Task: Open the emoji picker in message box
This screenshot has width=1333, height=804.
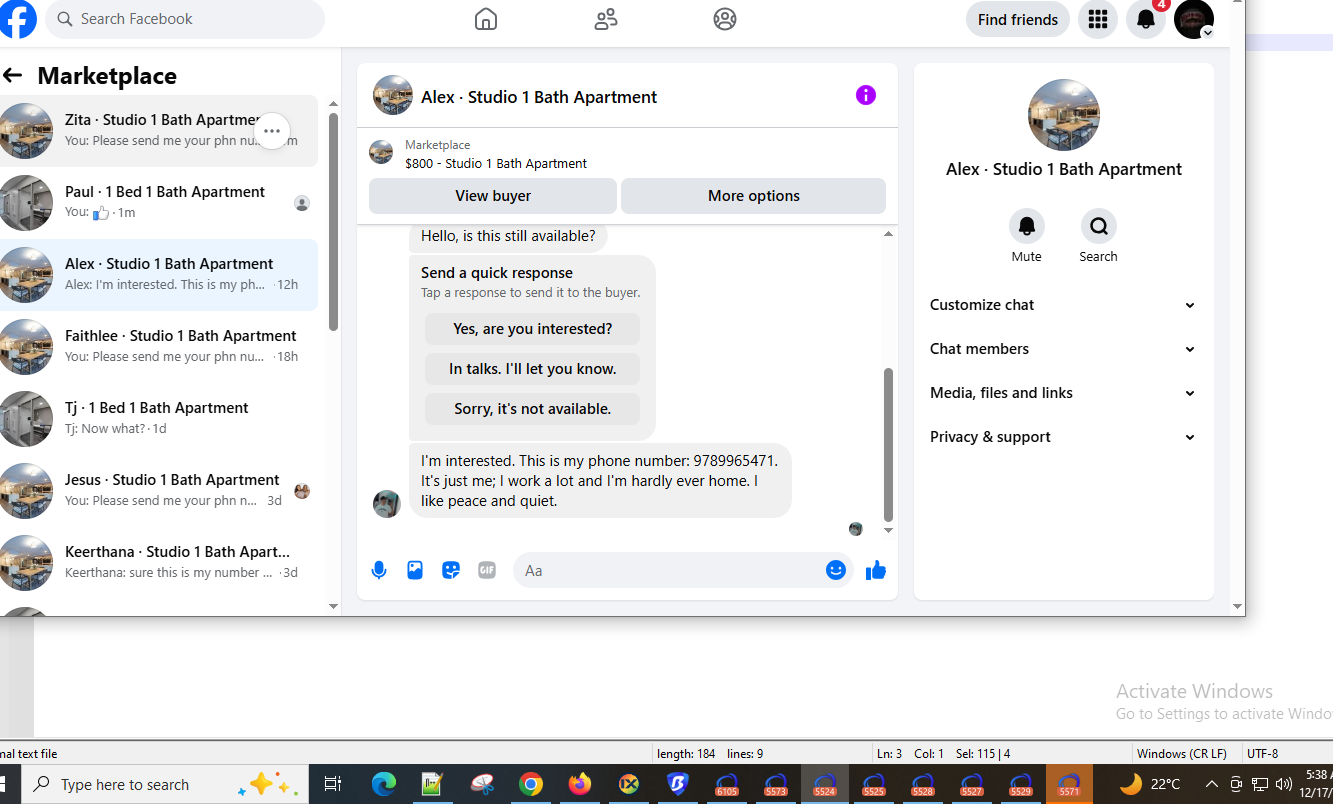Action: 836,570
